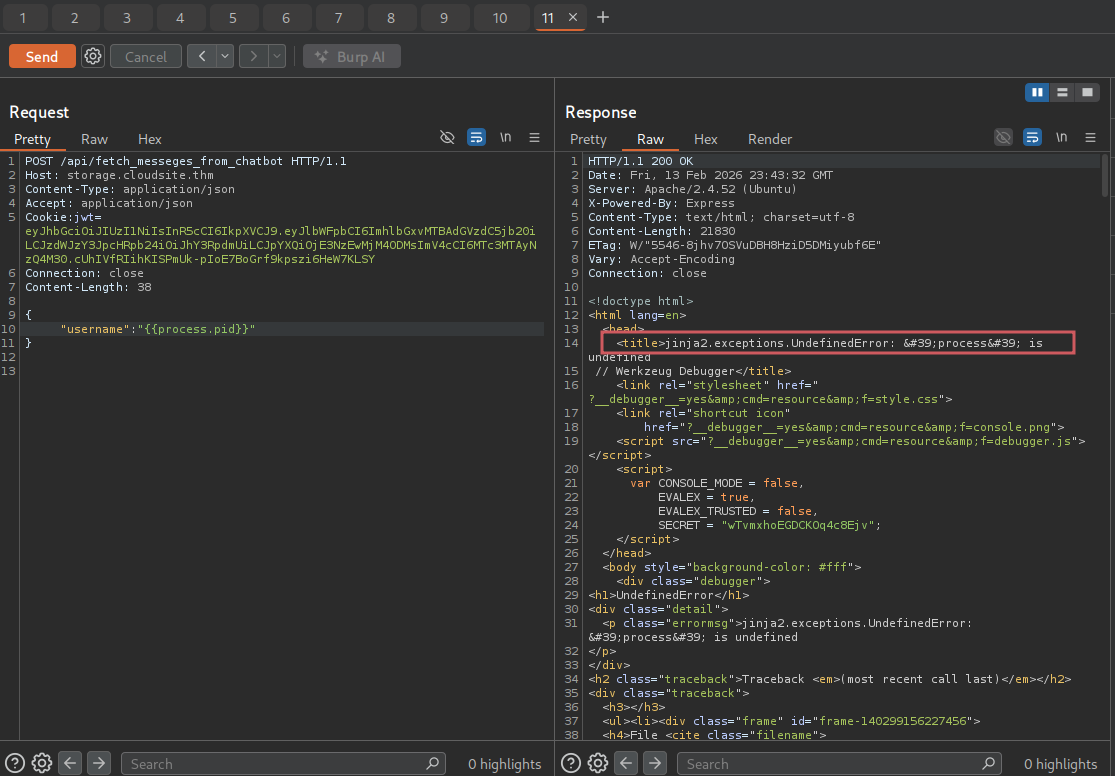This screenshot has width=1115, height=776.
Task: Click the Repeater settings gear beside Send
Action: click(92, 56)
